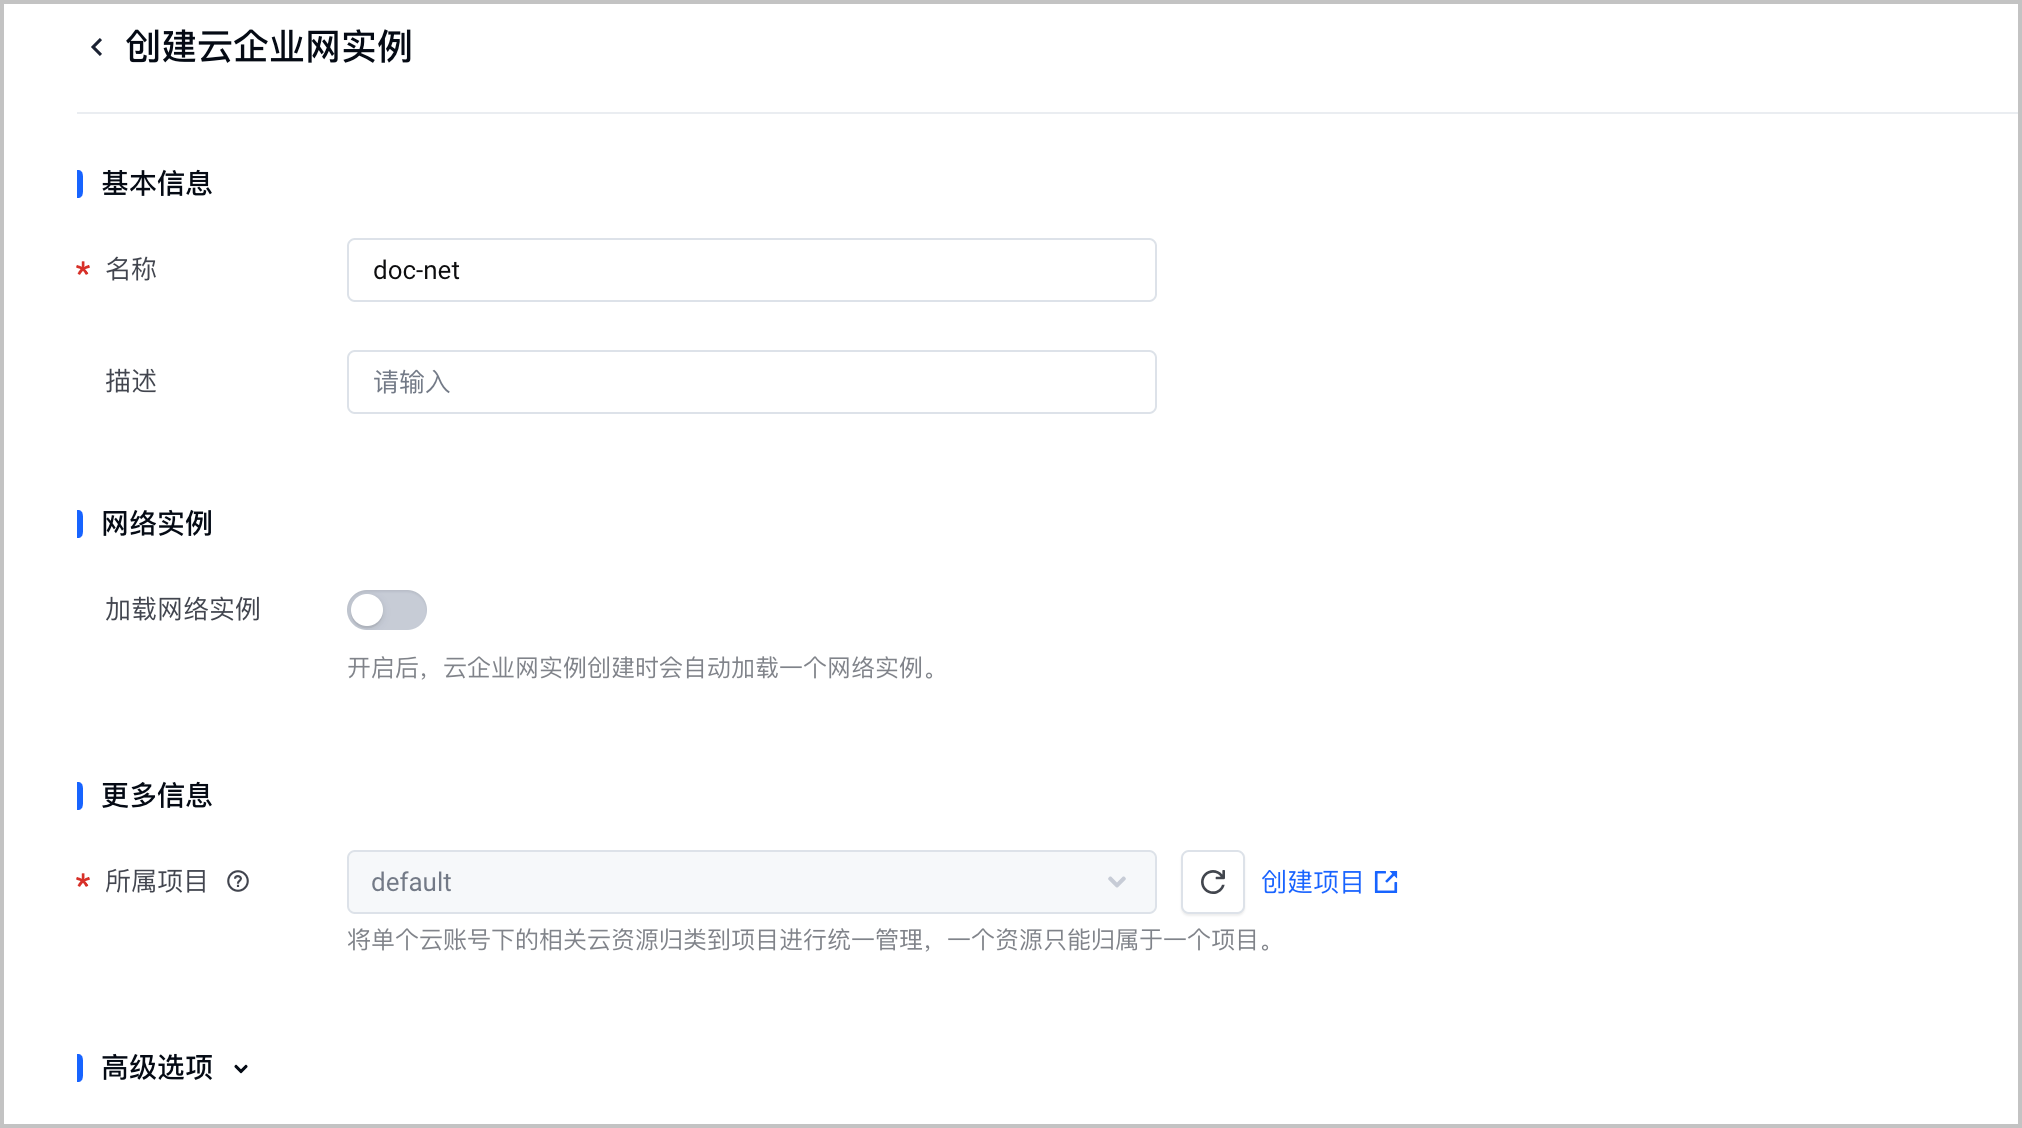
Task: Click into the 描述 input field
Action: (x=751, y=382)
